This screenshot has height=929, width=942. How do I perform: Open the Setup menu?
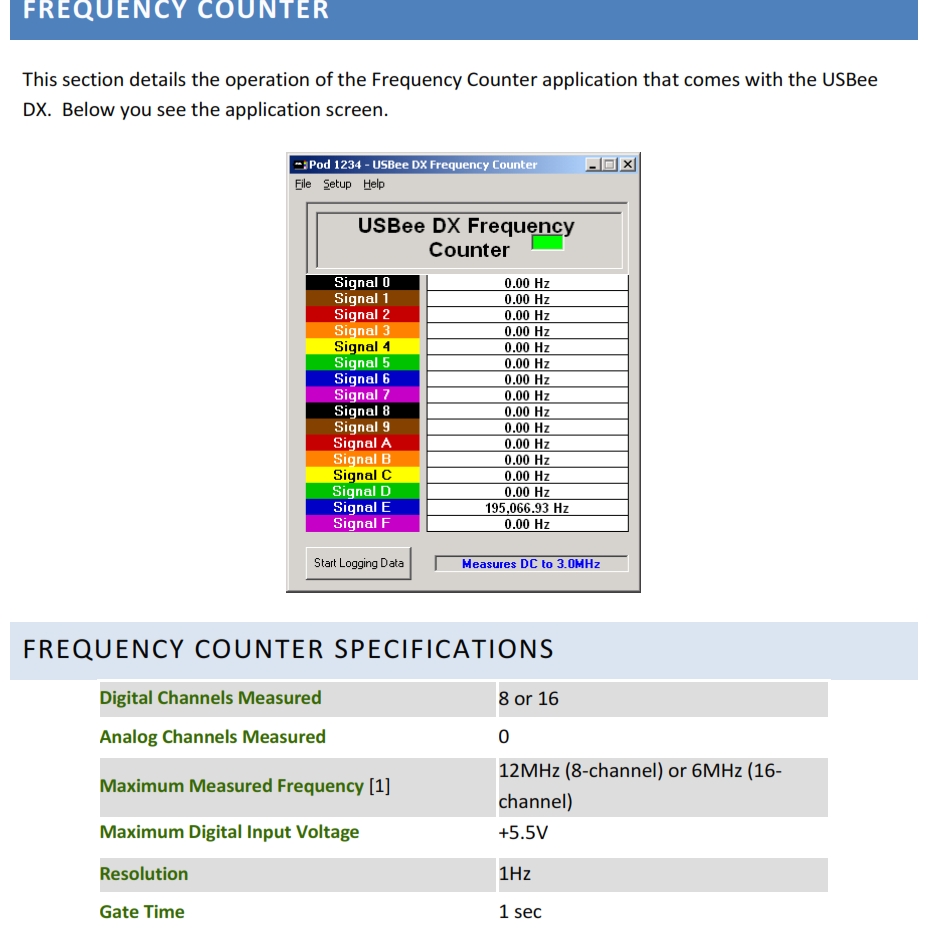(337, 184)
